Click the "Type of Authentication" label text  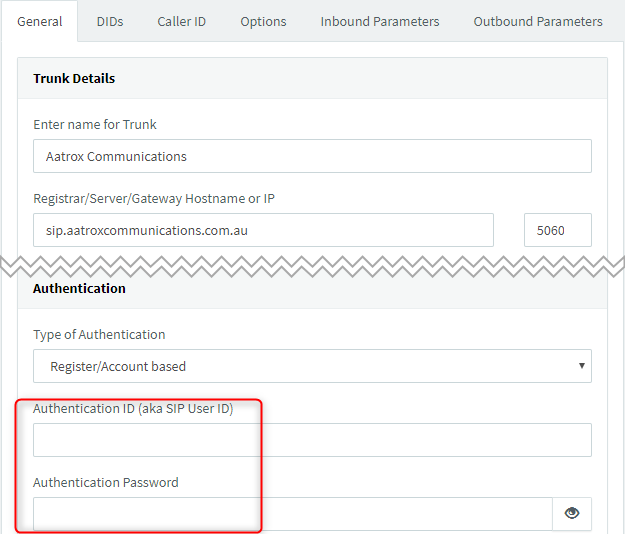pyautogui.click(x=99, y=335)
